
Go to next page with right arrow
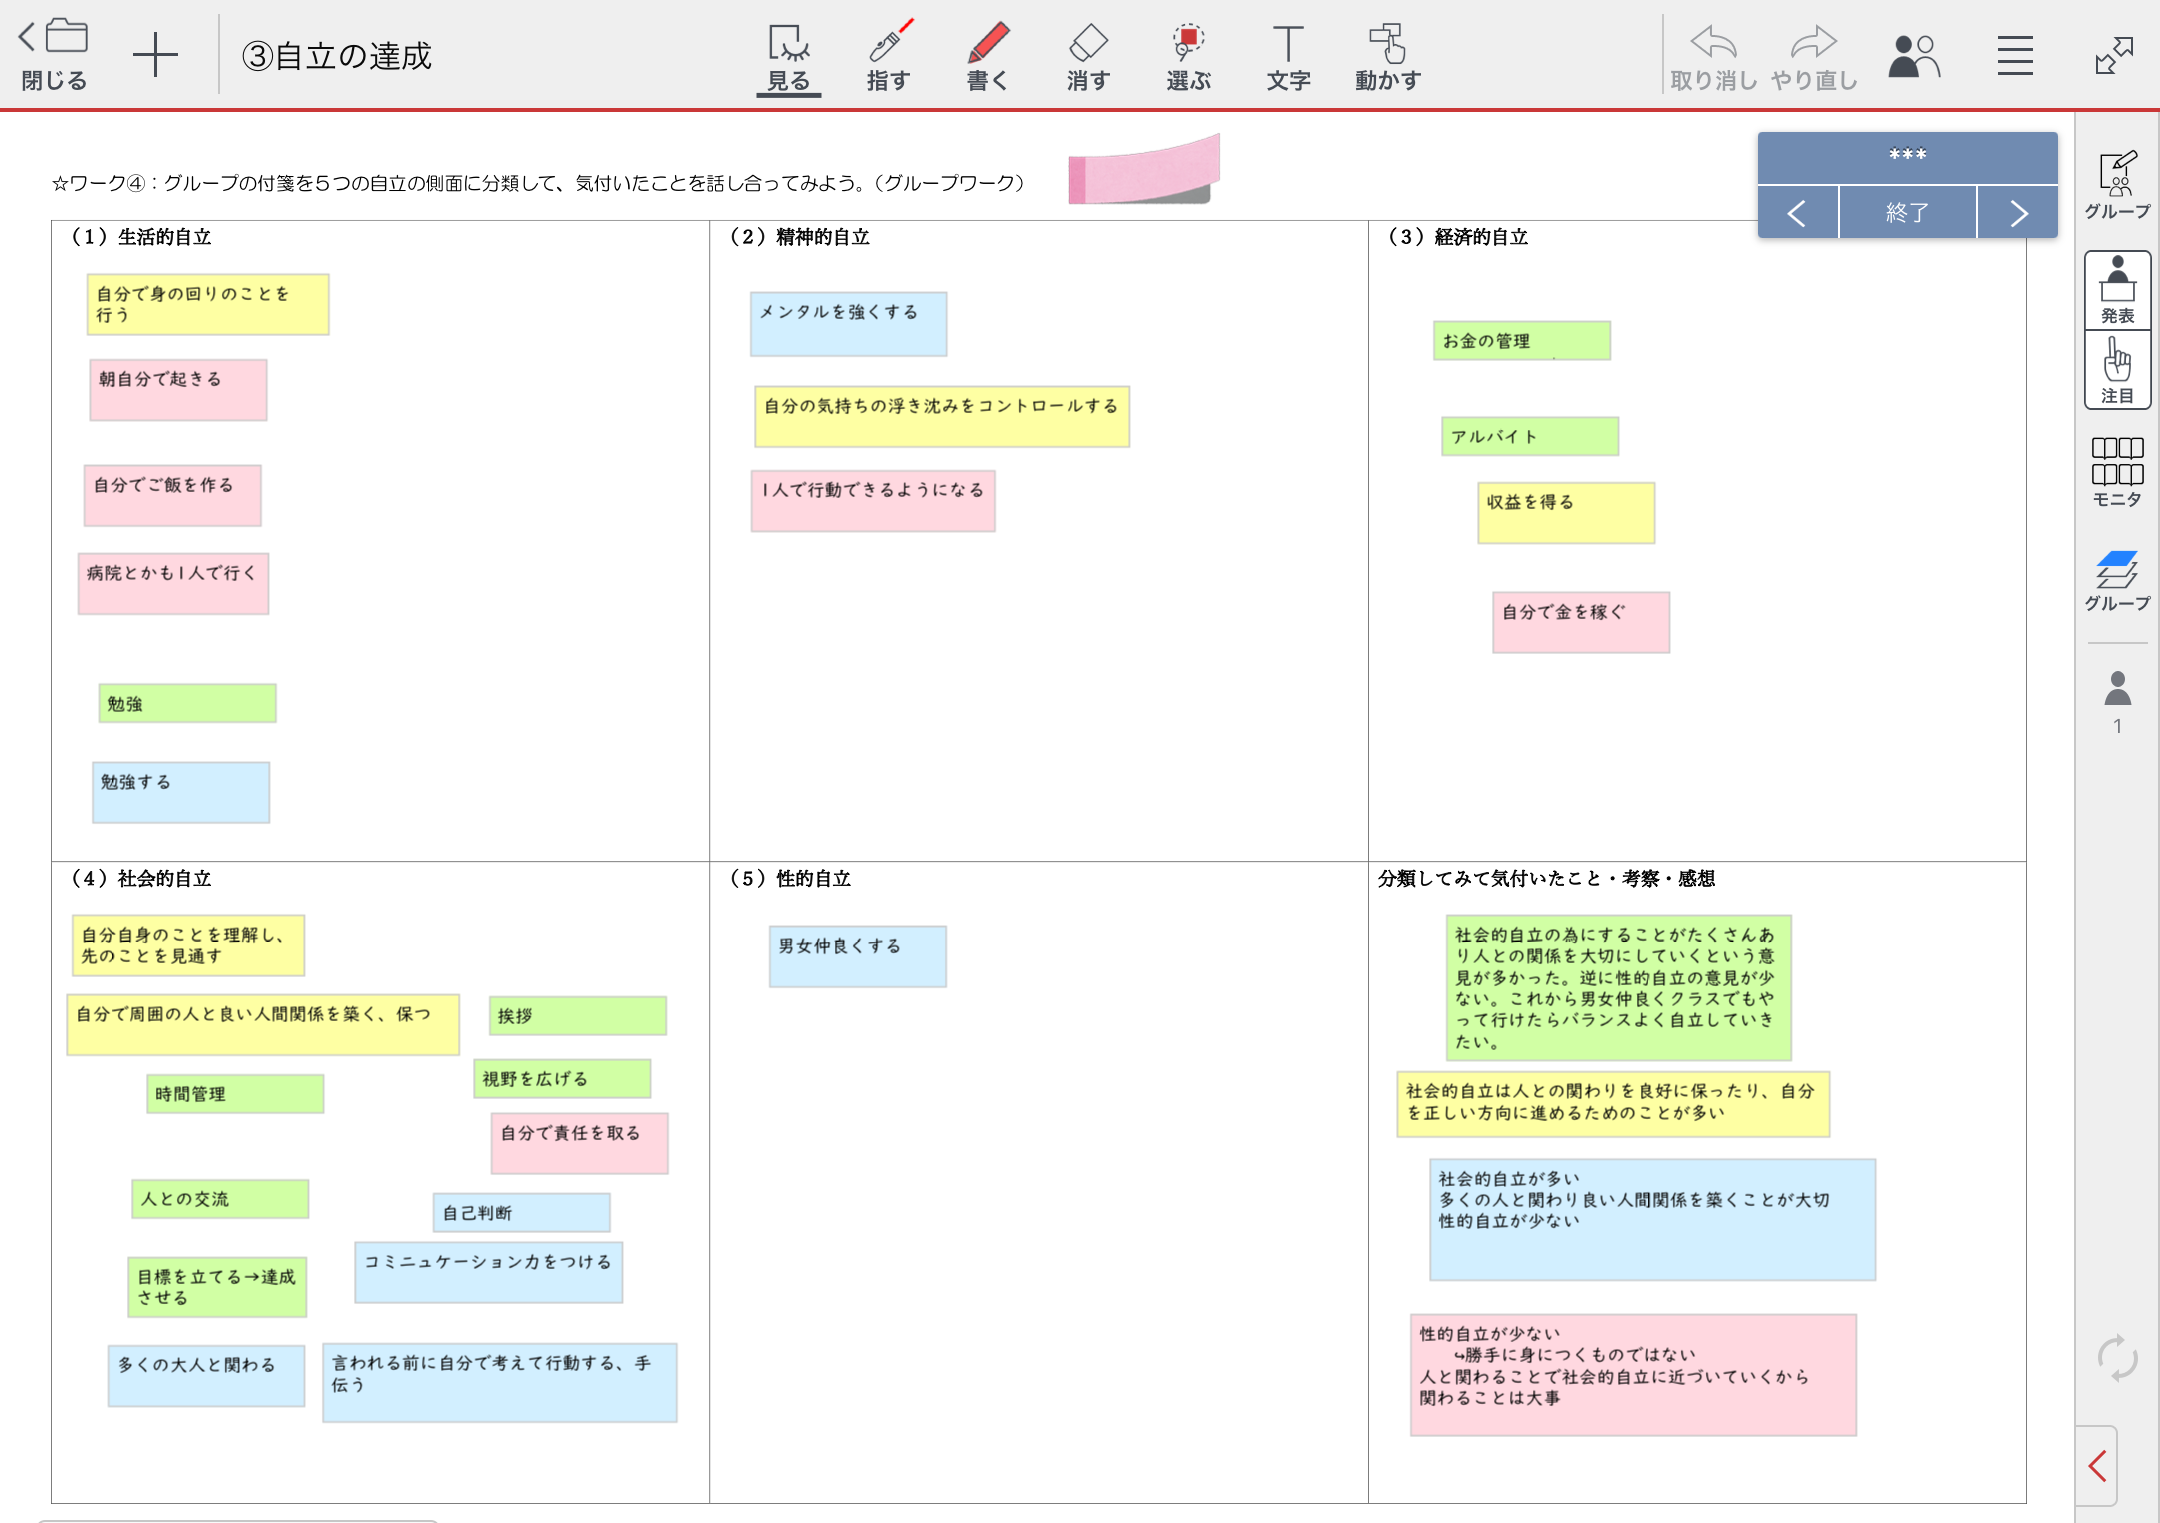2018,213
